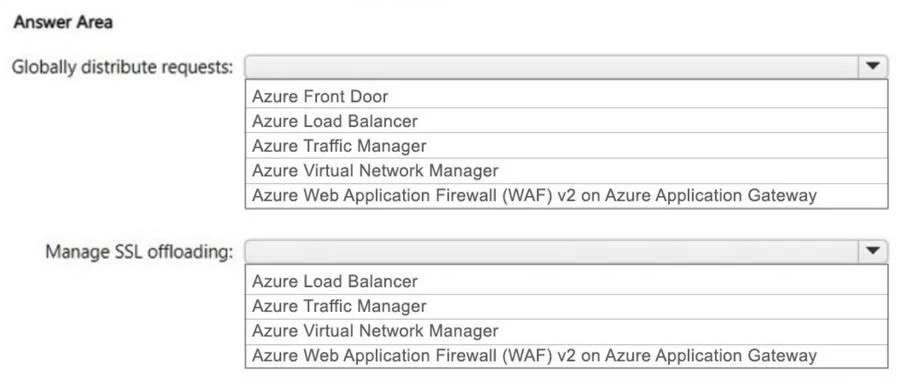Screen dimensions: 900x380
Task: Click the Manage SSL offloading label
Action: point(139,251)
